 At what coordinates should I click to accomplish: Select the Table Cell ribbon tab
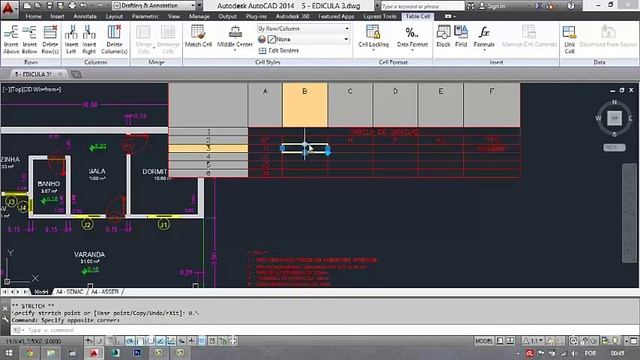418,16
